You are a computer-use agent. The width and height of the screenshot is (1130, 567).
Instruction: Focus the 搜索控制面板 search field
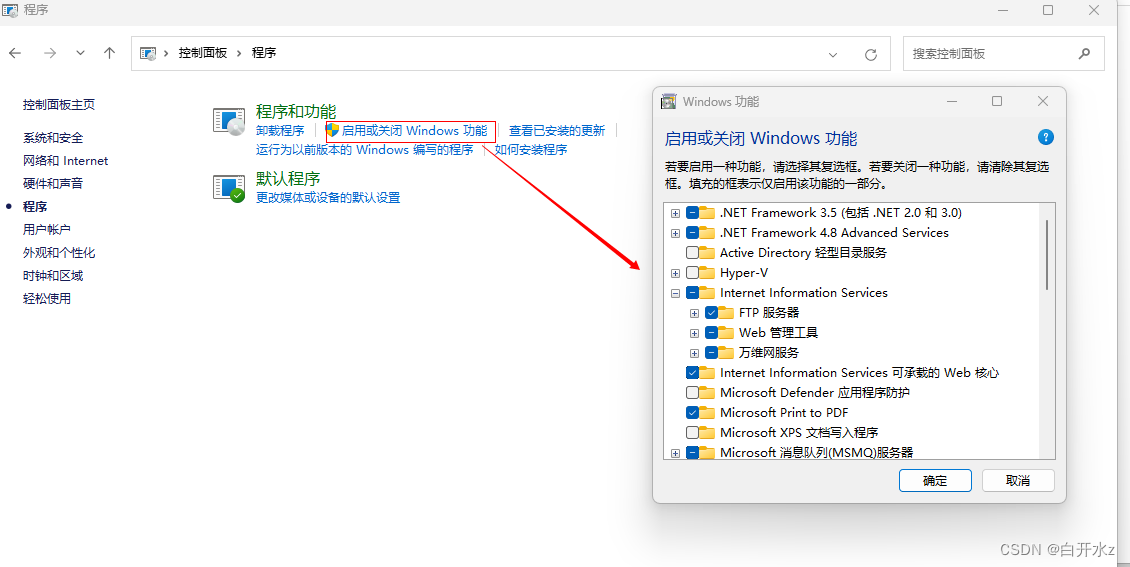coord(1003,54)
